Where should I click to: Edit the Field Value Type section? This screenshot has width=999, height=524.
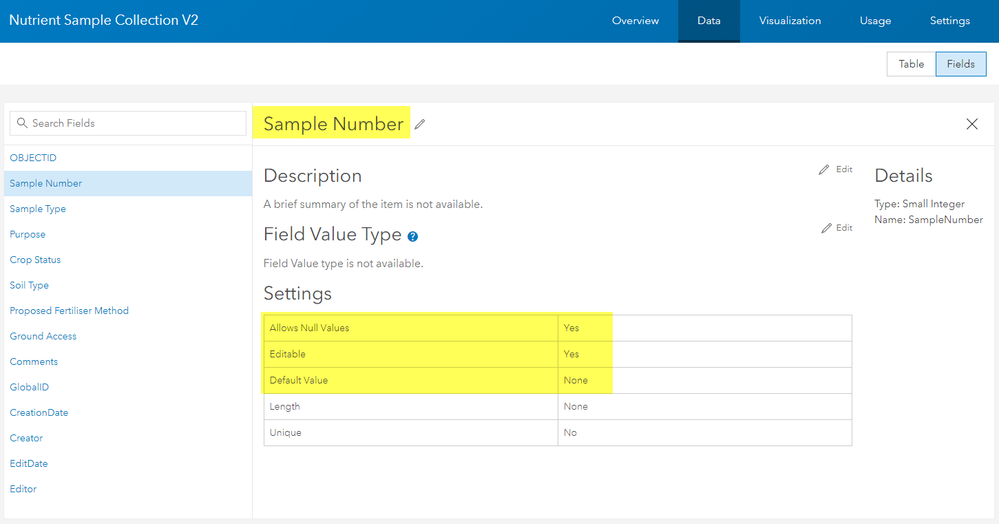point(837,228)
